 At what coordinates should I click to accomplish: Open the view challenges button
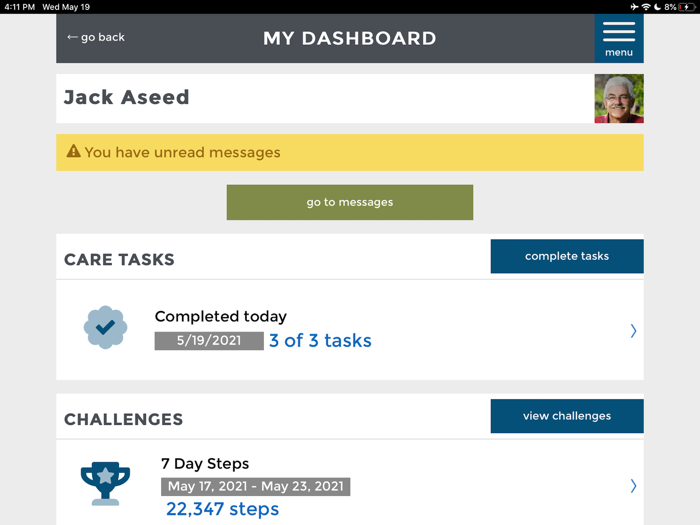567,416
